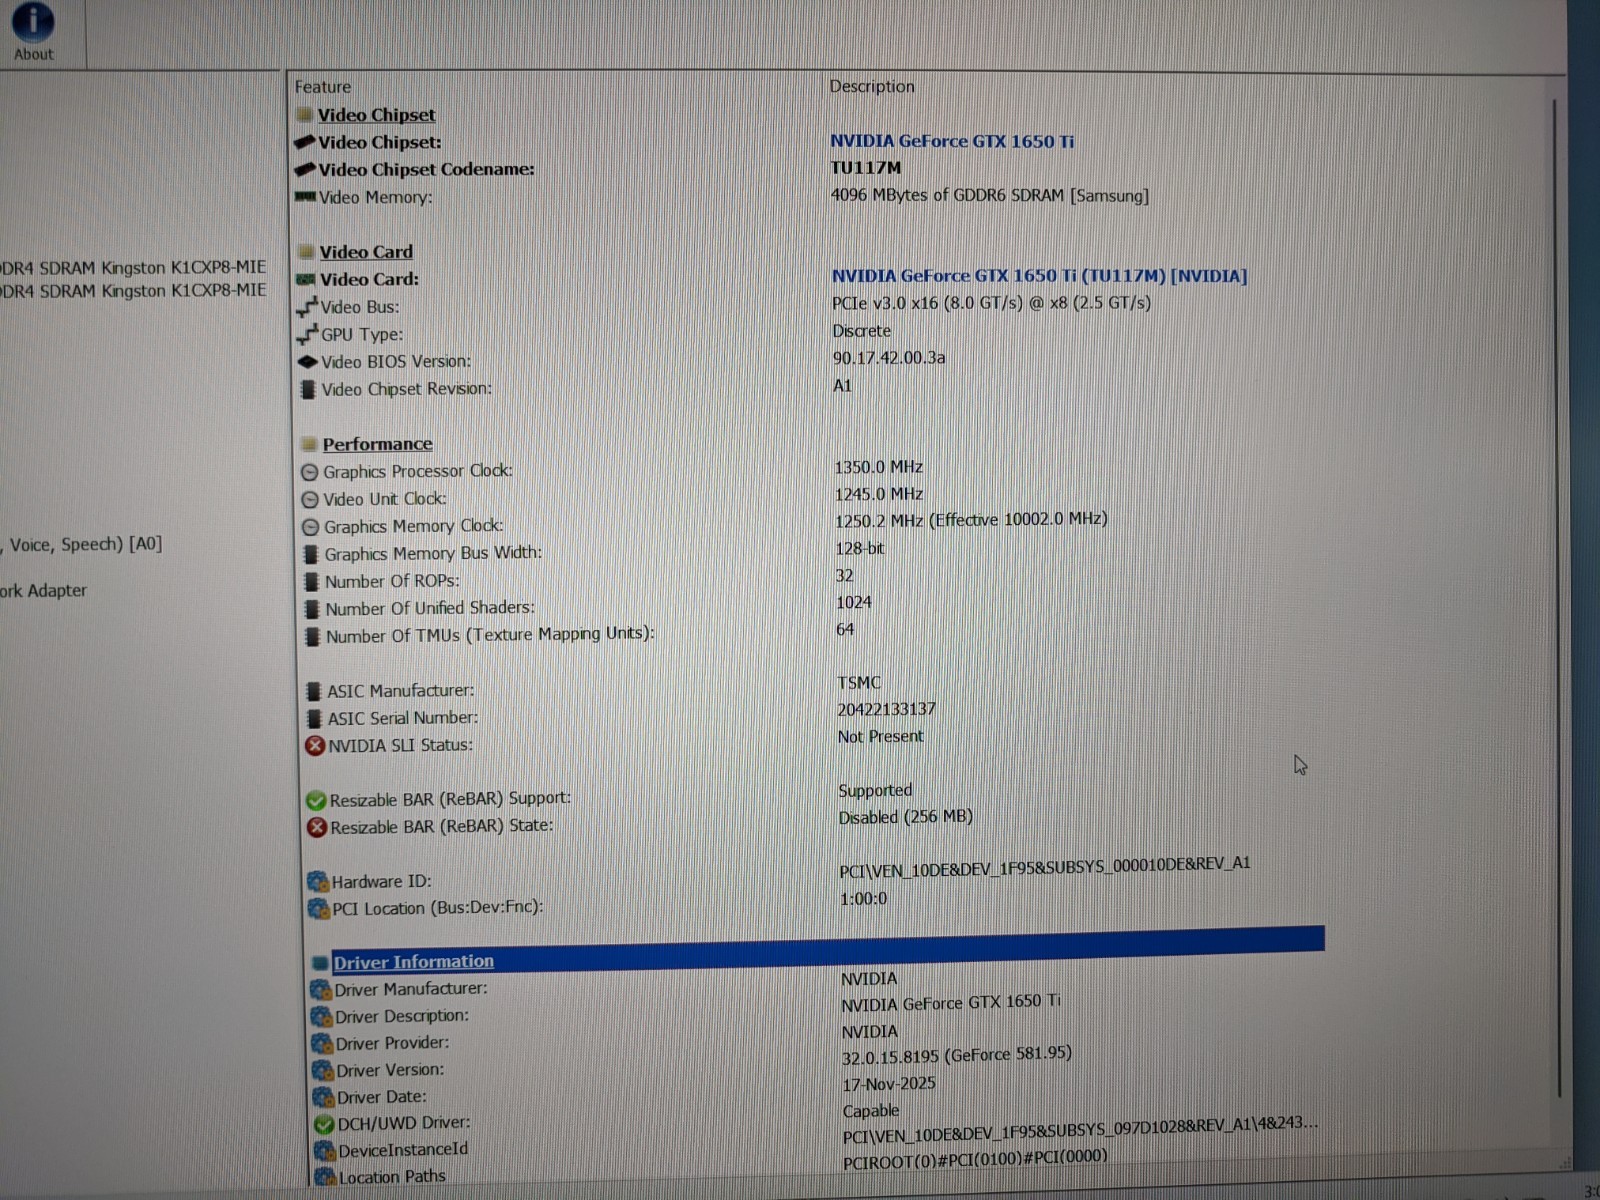The image size is (1600, 1200).
Task: Select the 'Not Present' SLI status value
Action: click(880, 737)
